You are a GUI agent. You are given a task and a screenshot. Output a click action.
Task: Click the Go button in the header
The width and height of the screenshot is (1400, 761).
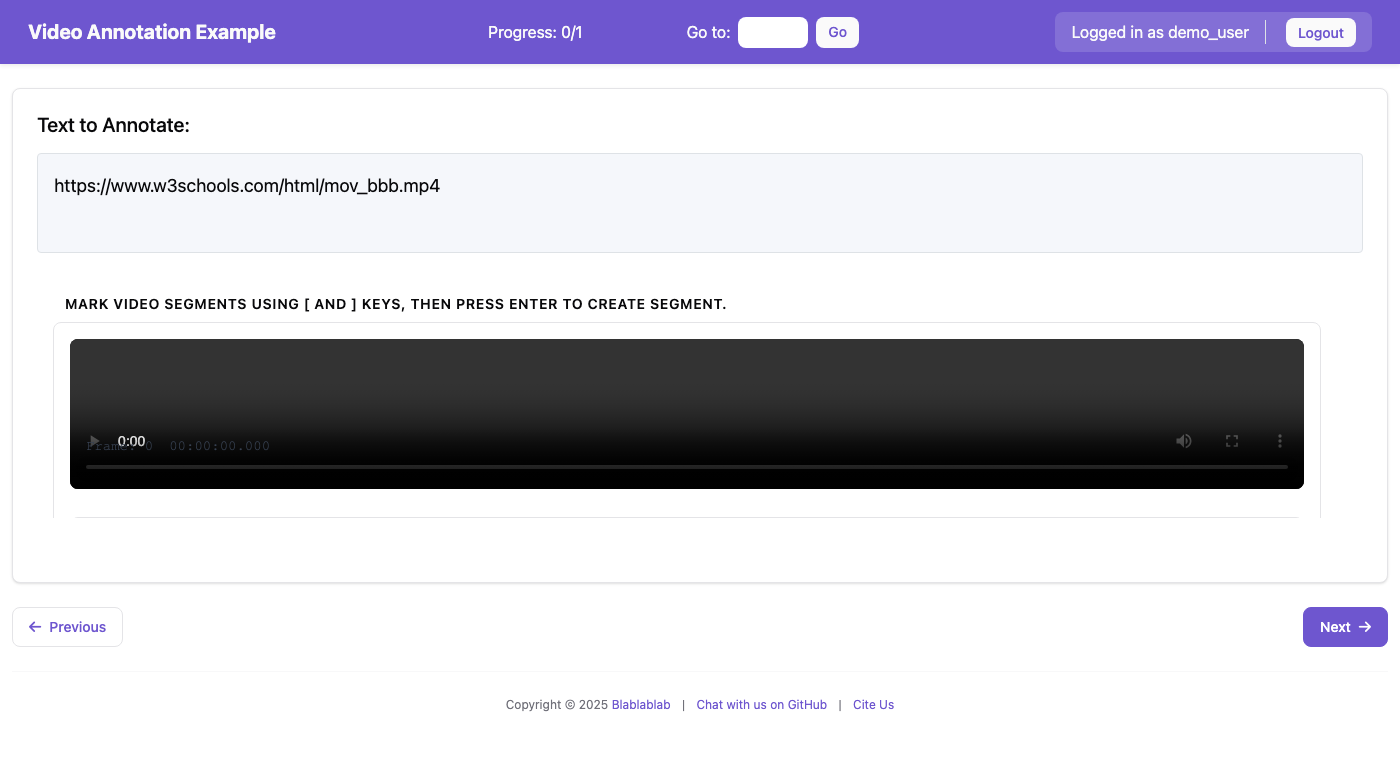coord(837,32)
